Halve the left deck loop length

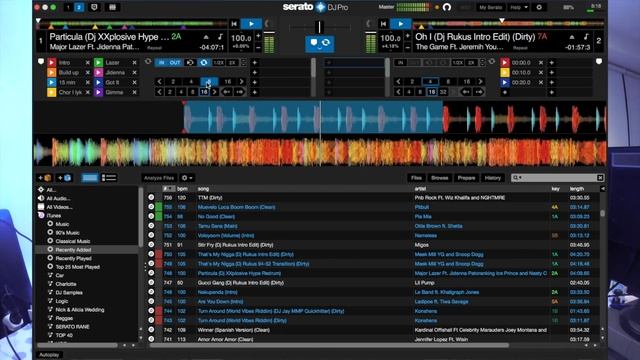218,62
